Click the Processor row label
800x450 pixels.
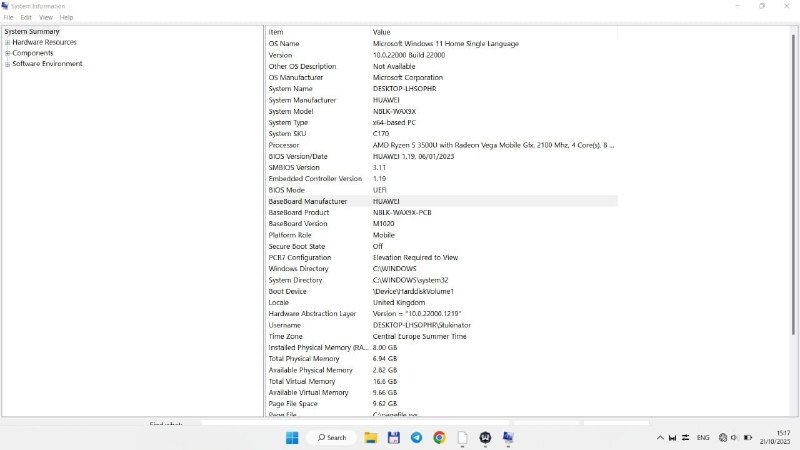[x=284, y=145]
